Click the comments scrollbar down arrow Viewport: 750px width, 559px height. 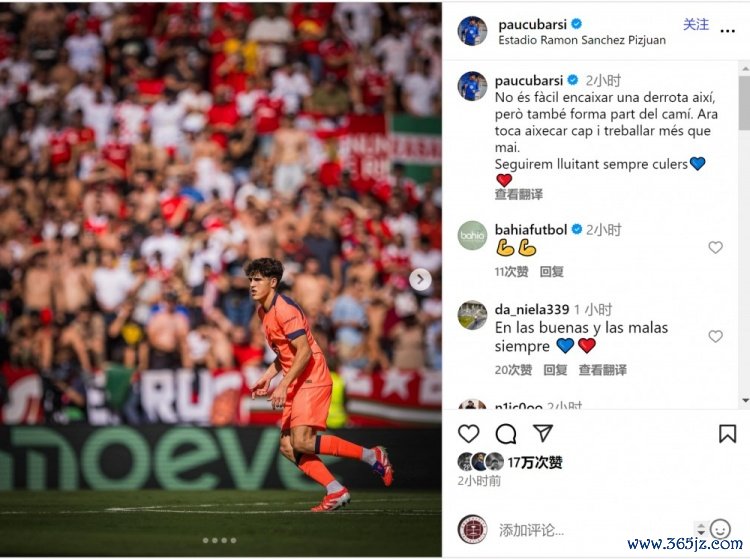click(745, 400)
